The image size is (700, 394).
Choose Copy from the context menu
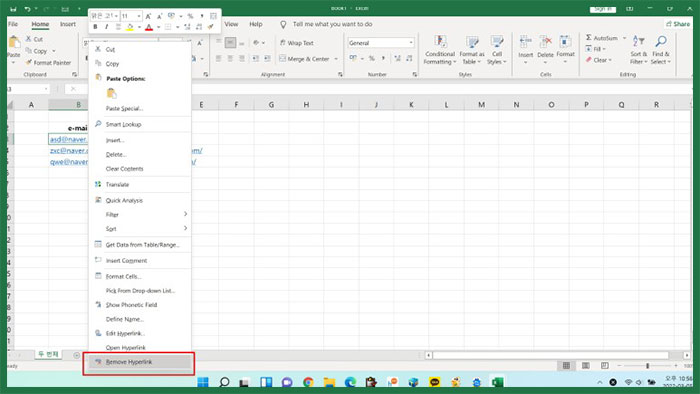[x=140, y=64]
